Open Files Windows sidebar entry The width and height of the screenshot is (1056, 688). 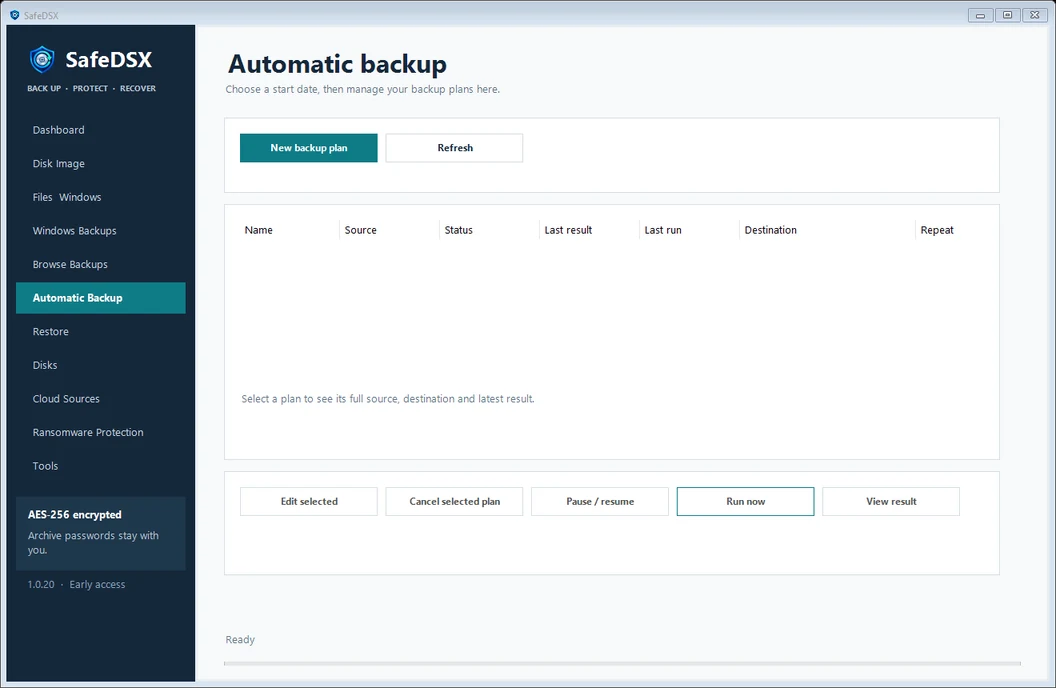click(100, 197)
